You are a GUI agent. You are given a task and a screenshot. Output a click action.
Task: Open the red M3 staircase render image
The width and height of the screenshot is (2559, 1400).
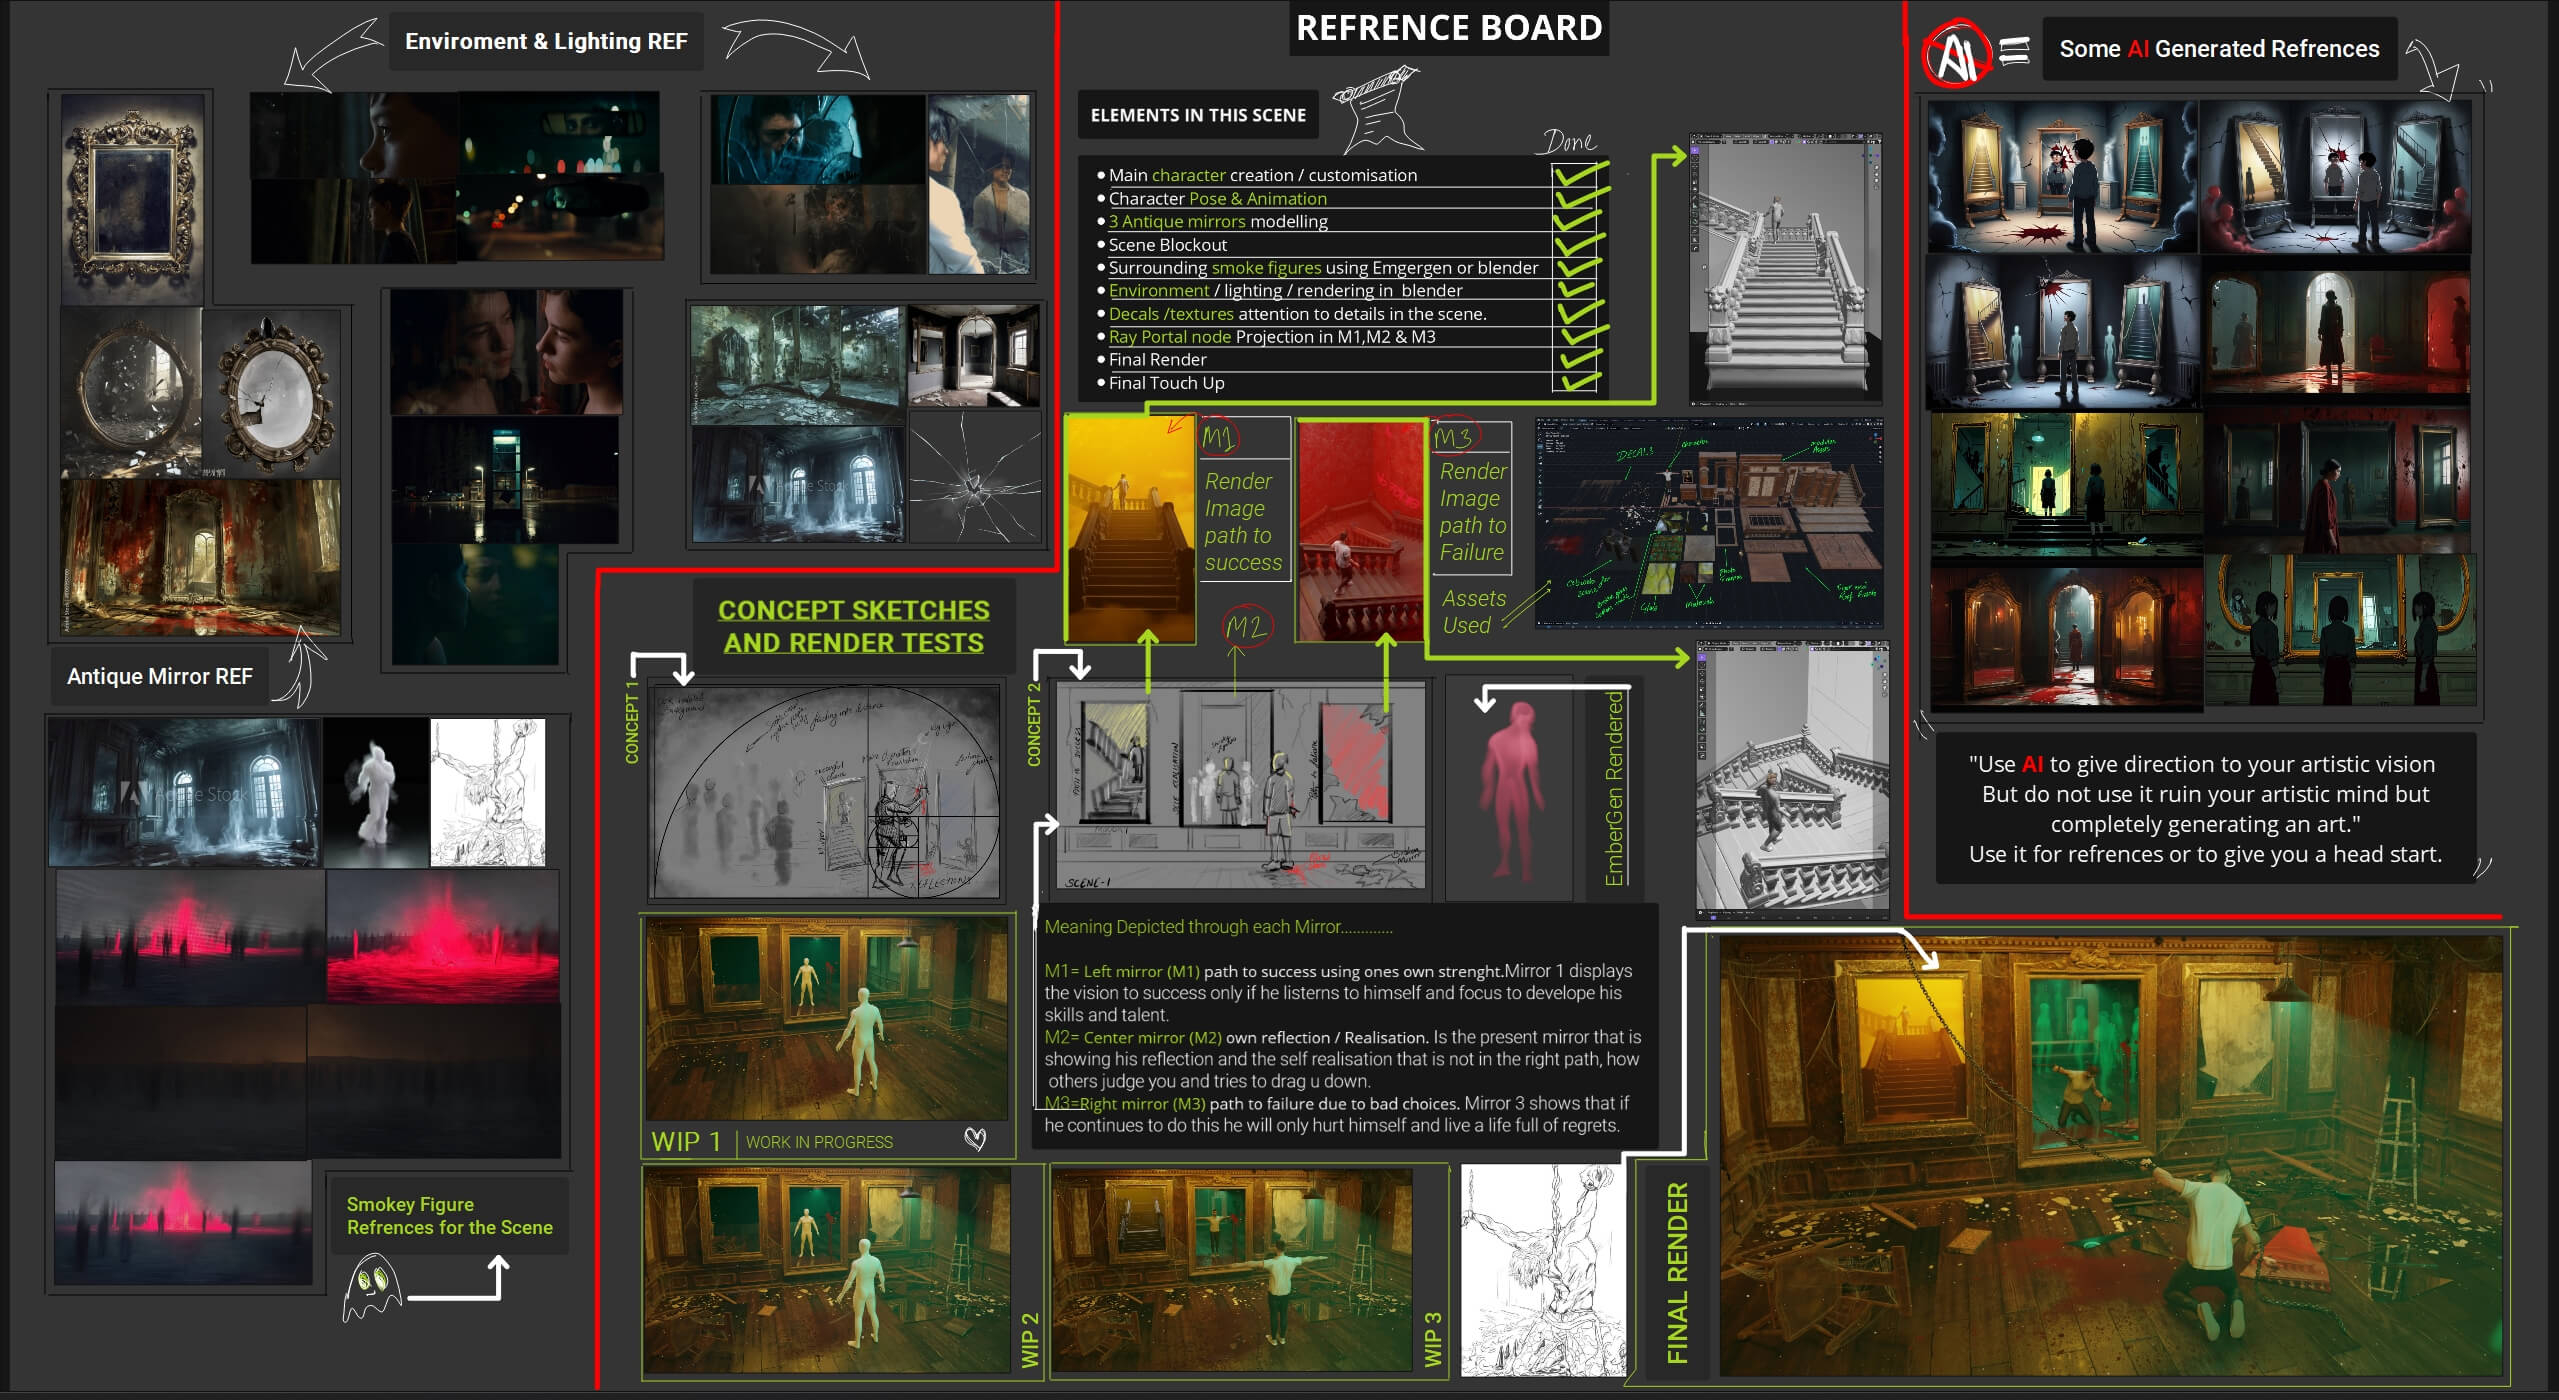coord(1360,530)
